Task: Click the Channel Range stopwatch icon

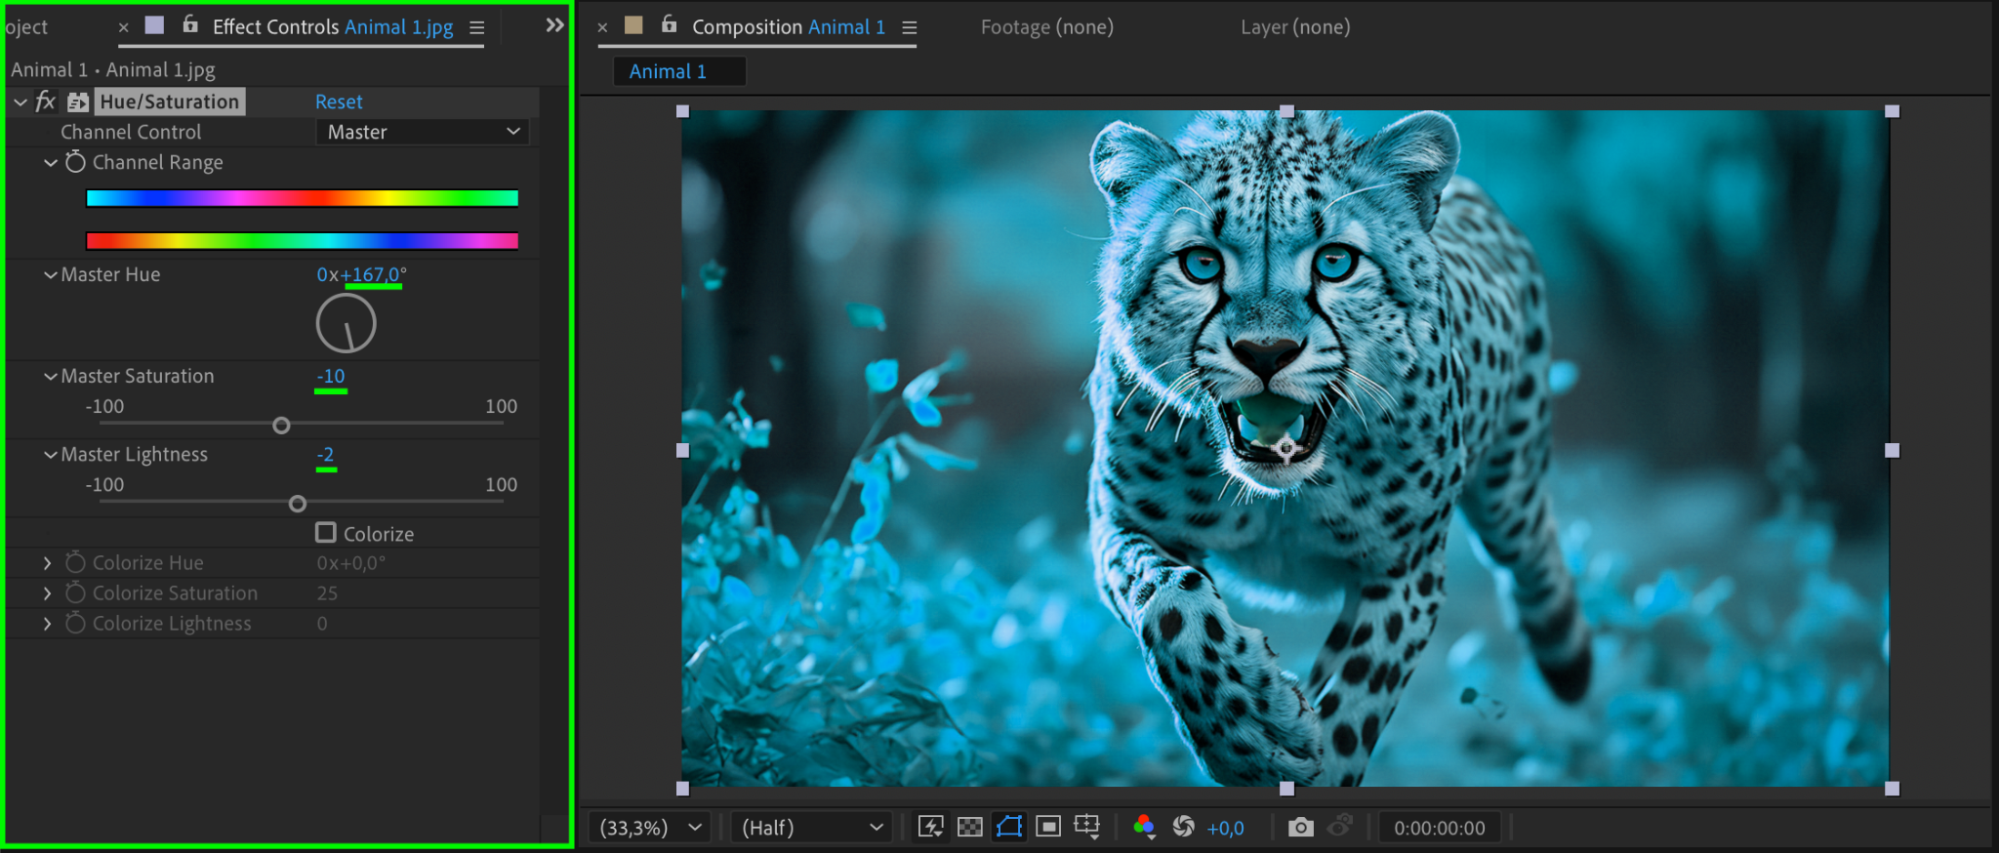Action: tap(75, 162)
